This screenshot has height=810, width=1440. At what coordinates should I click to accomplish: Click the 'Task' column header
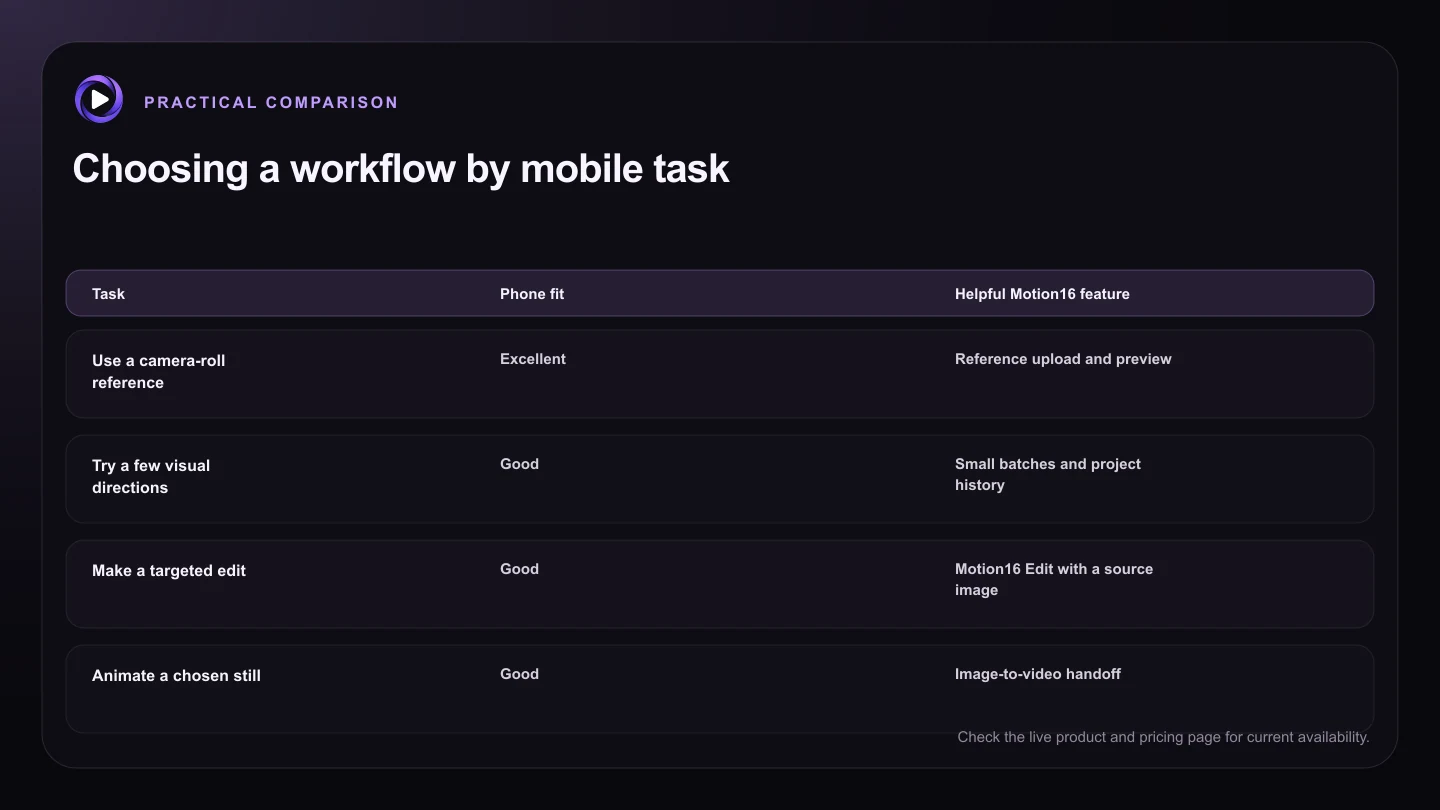pos(108,294)
